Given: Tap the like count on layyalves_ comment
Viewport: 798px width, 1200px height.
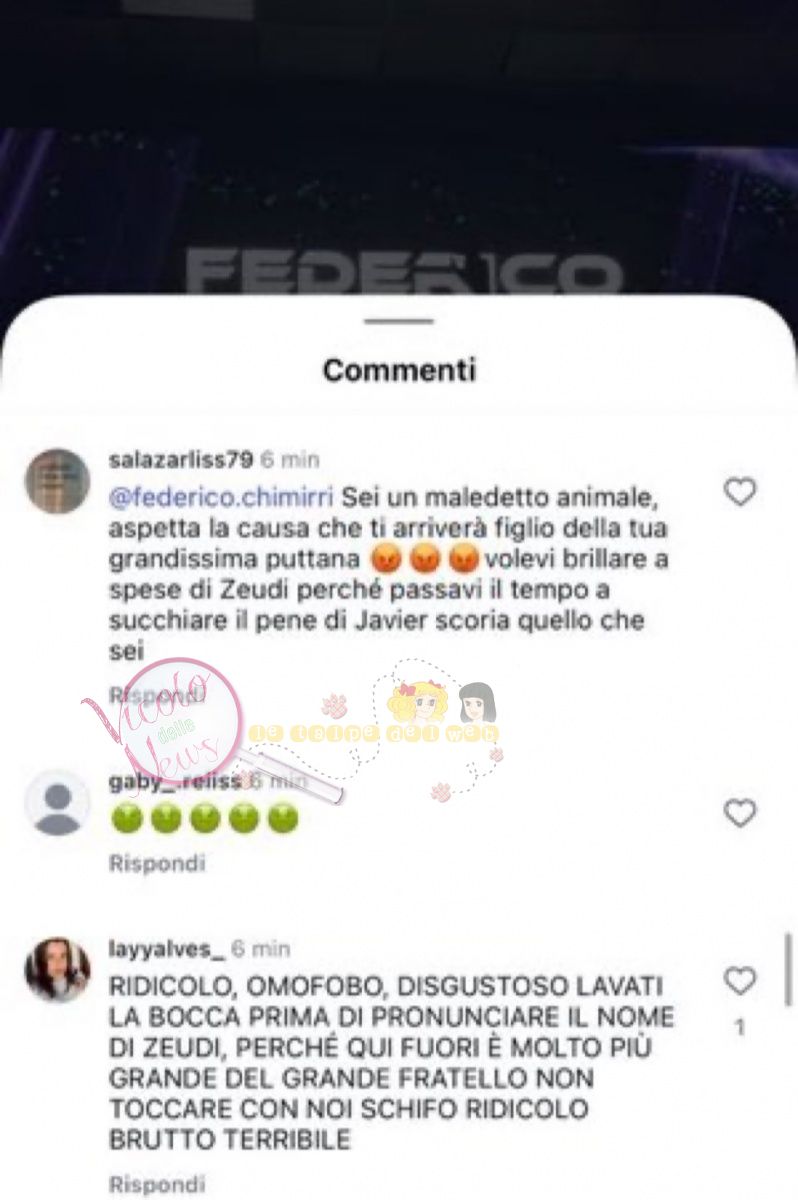Looking at the screenshot, I should pyautogui.click(x=739, y=1027).
